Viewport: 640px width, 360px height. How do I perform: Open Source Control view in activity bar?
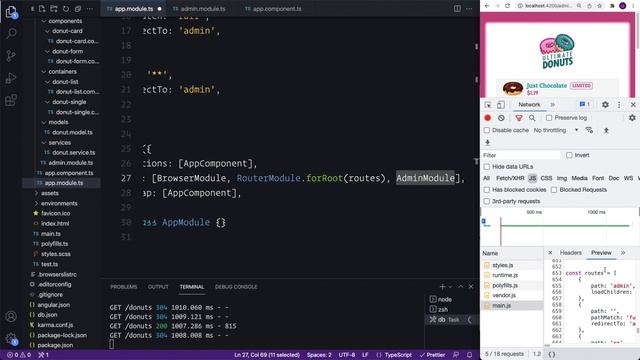click(x=11, y=56)
